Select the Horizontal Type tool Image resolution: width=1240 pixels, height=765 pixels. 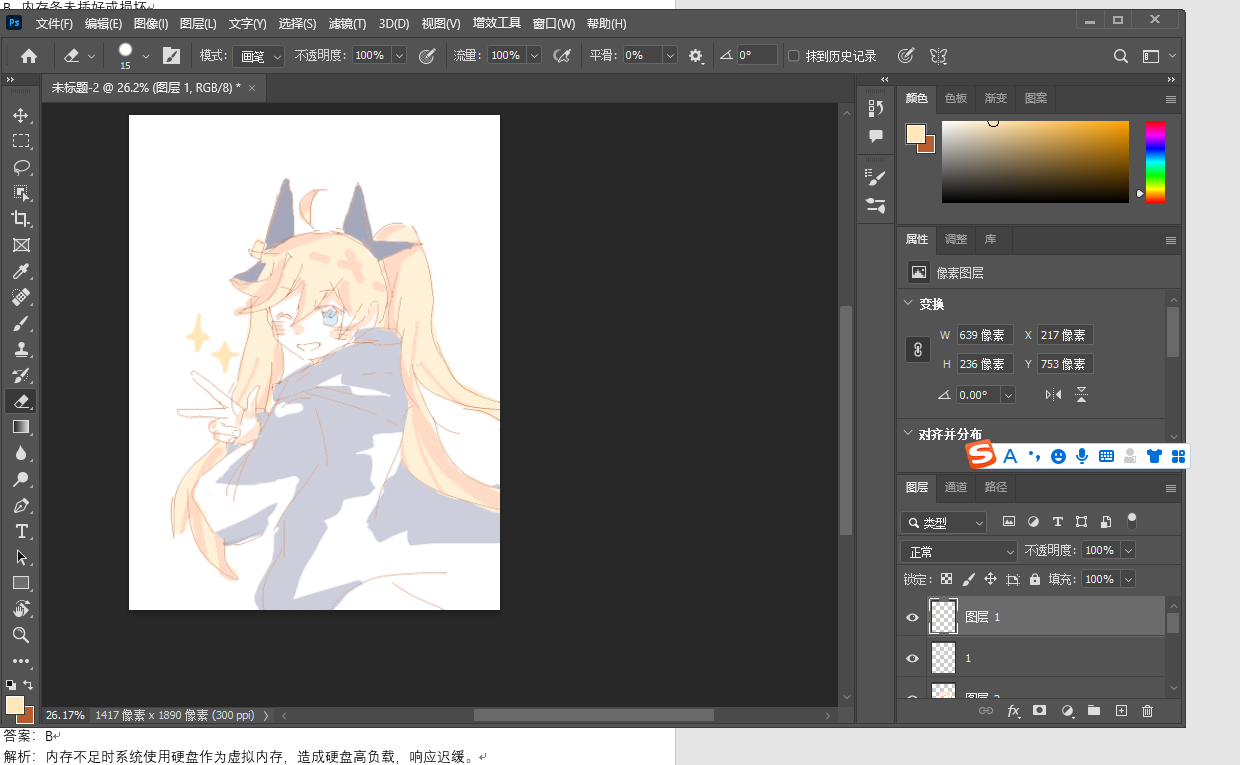(21, 531)
